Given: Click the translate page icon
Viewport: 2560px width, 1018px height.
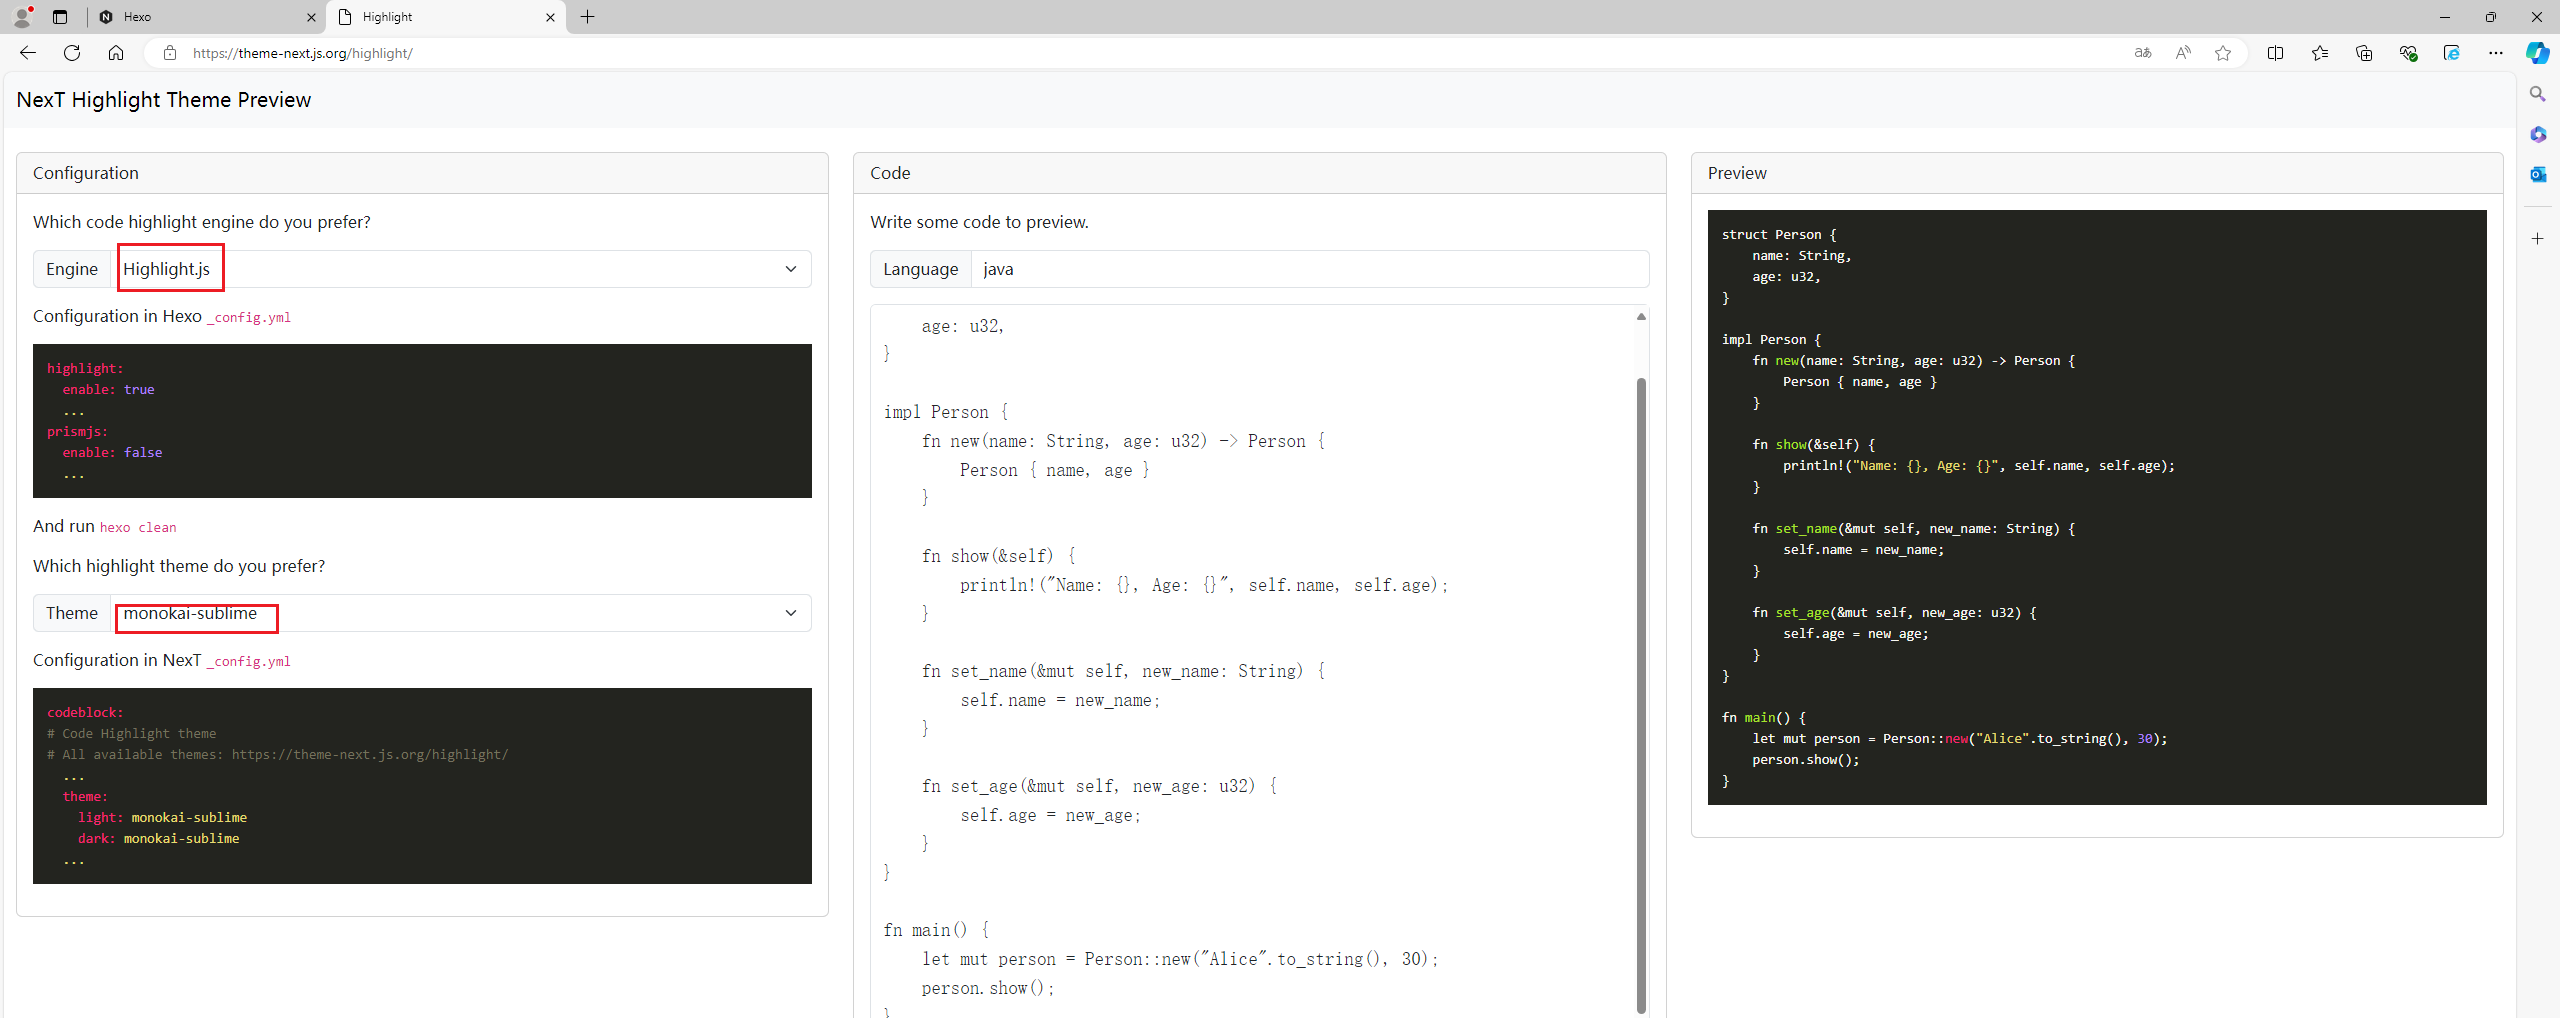Looking at the screenshot, I should (2143, 53).
